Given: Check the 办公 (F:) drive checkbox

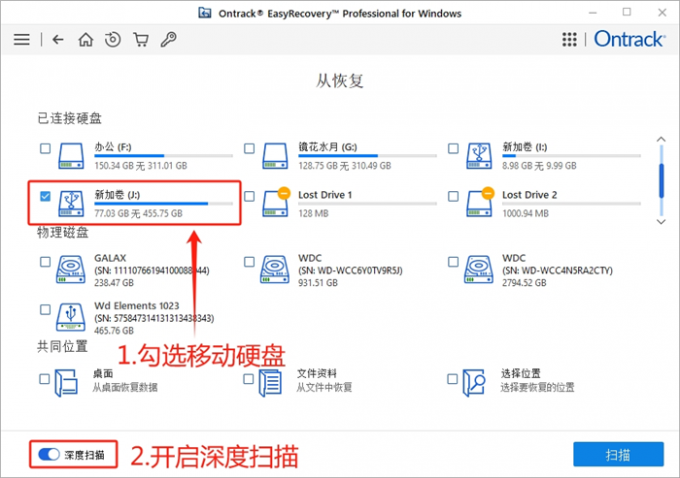Looking at the screenshot, I should (45, 148).
